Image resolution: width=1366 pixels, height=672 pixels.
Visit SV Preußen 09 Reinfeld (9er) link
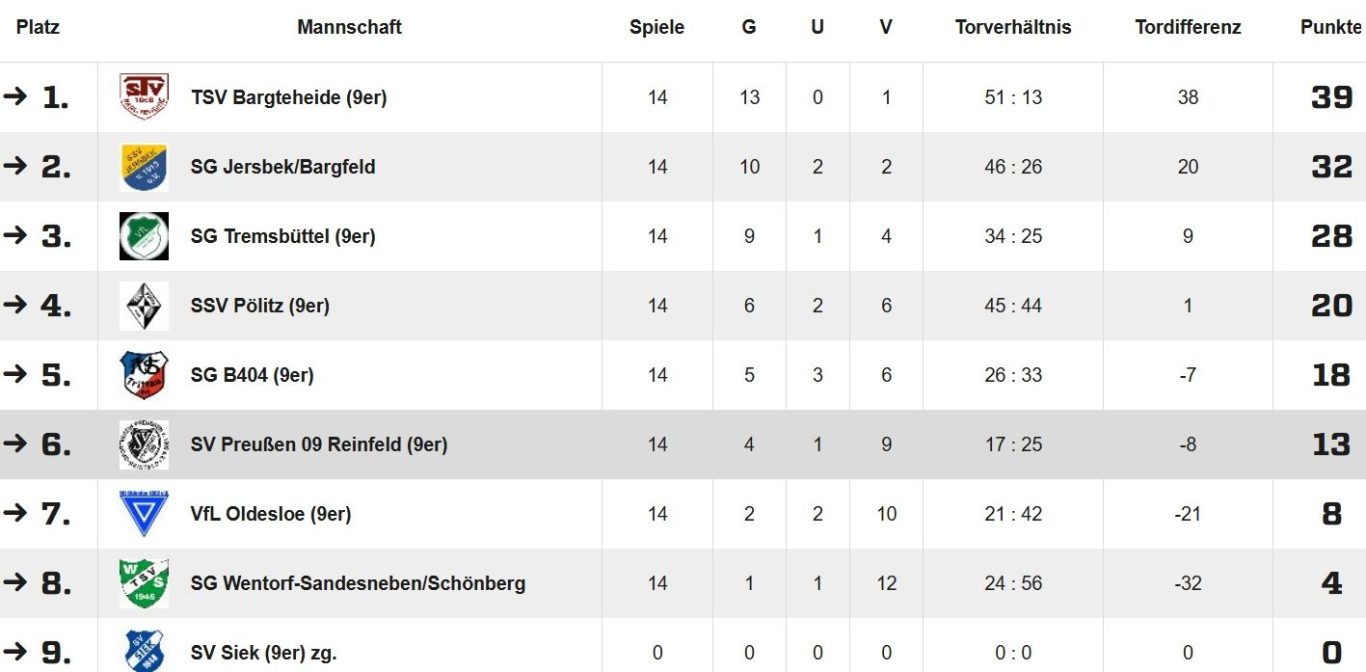319,445
